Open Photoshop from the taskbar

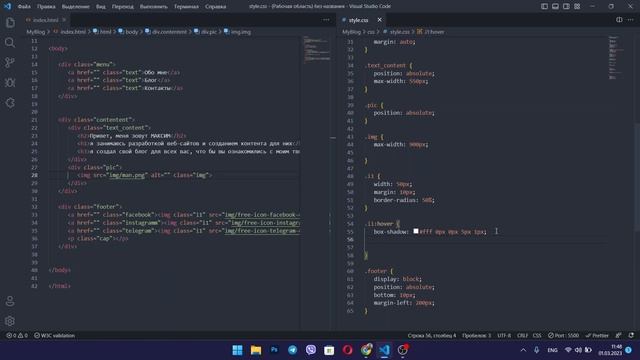point(274,350)
